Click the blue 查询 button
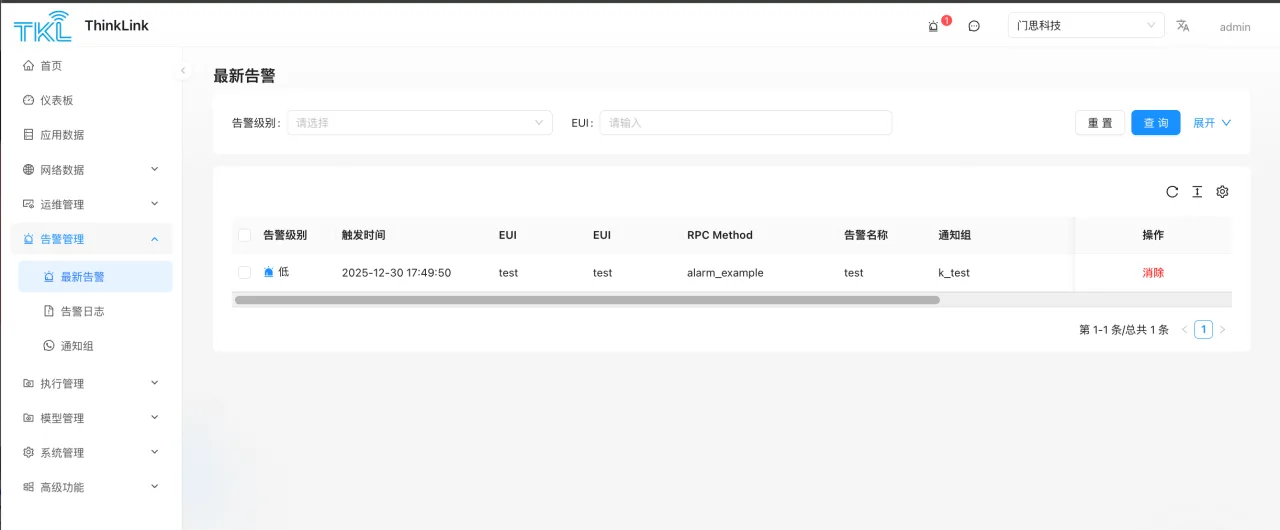The image size is (1280, 530). pyautogui.click(x=1156, y=123)
